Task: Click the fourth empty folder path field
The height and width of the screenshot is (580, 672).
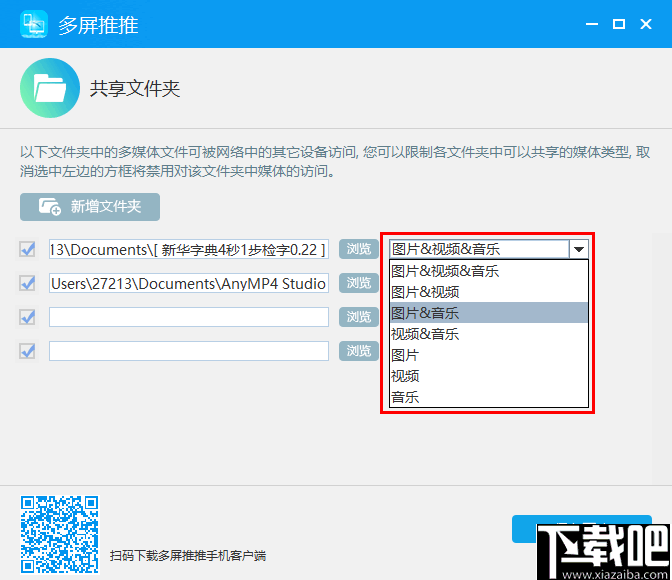Action: [189, 351]
